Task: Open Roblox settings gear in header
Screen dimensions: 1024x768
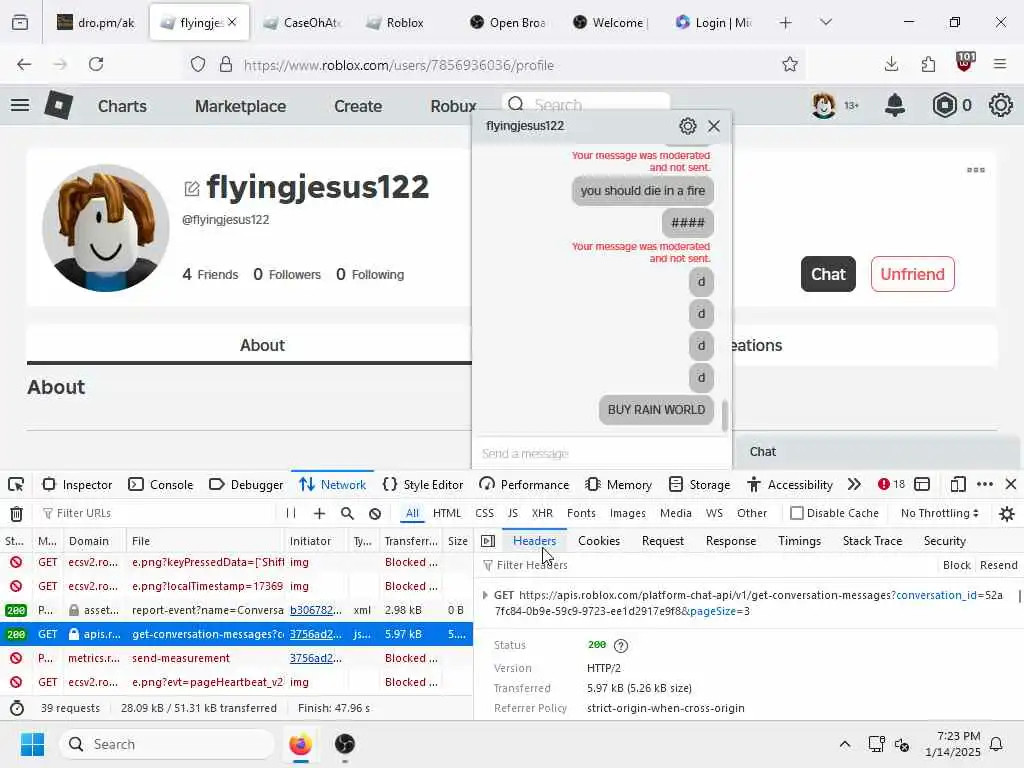Action: [1000, 105]
